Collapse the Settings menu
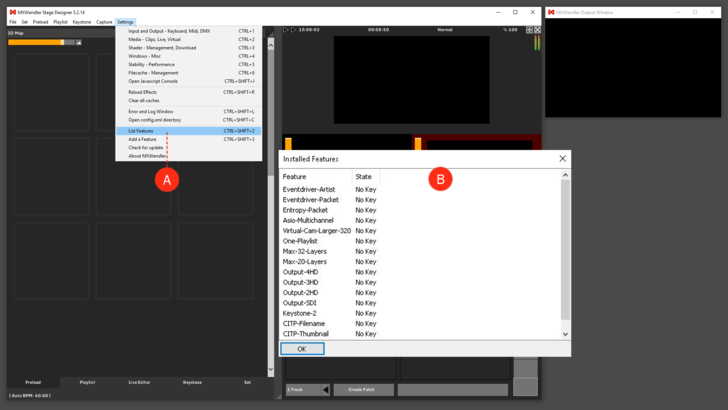This screenshot has height=410, width=728. point(125,22)
